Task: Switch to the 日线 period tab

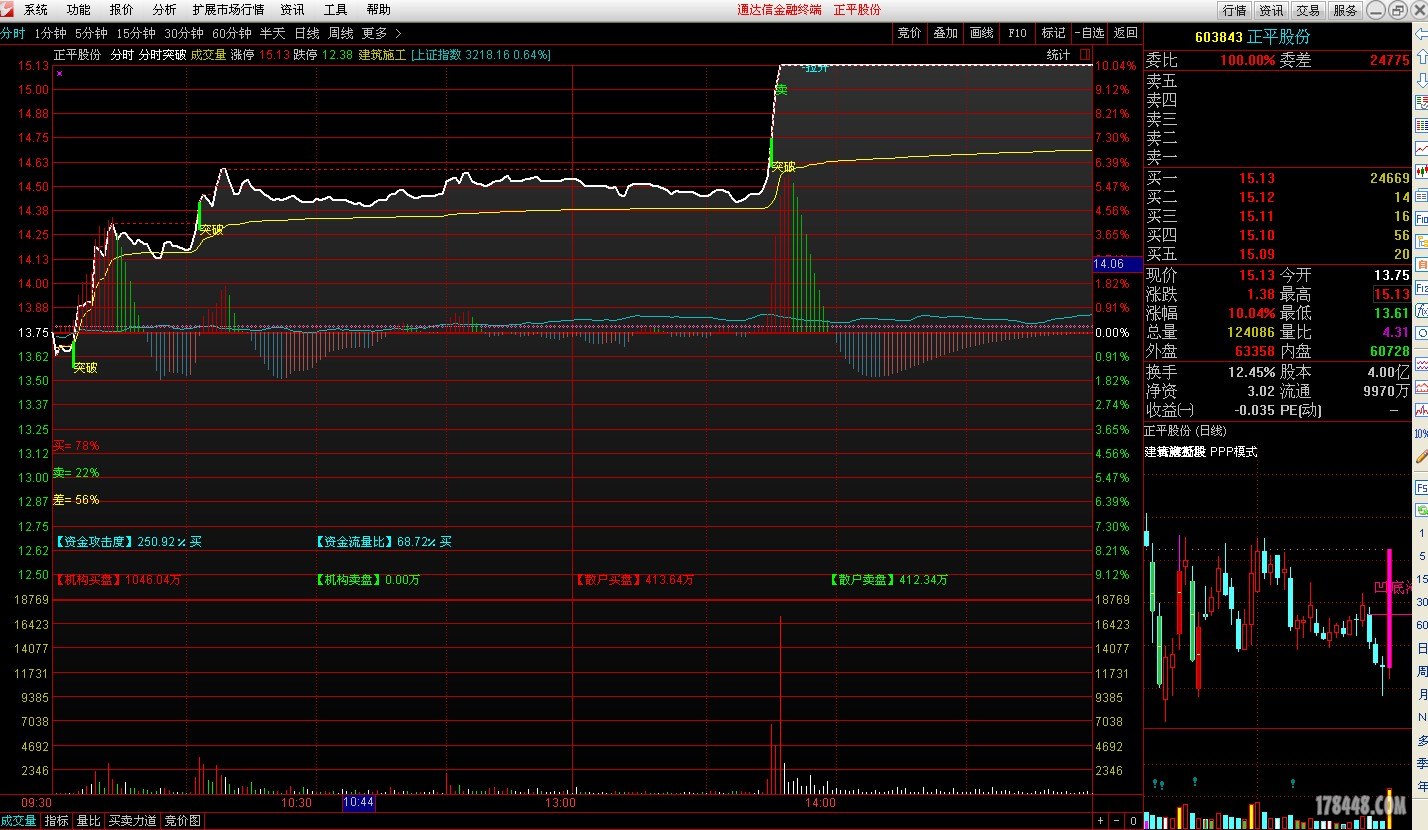Action: tap(306, 32)
